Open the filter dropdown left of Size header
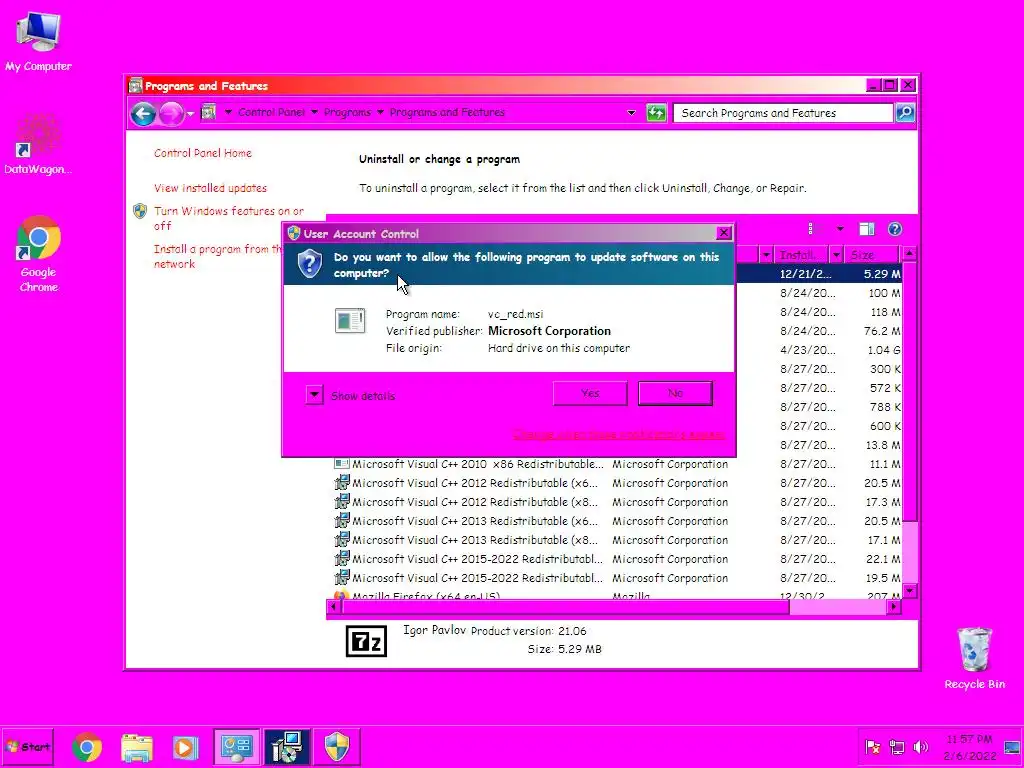The width and height of the screenshot is (1024, 768). pos(836,255)
